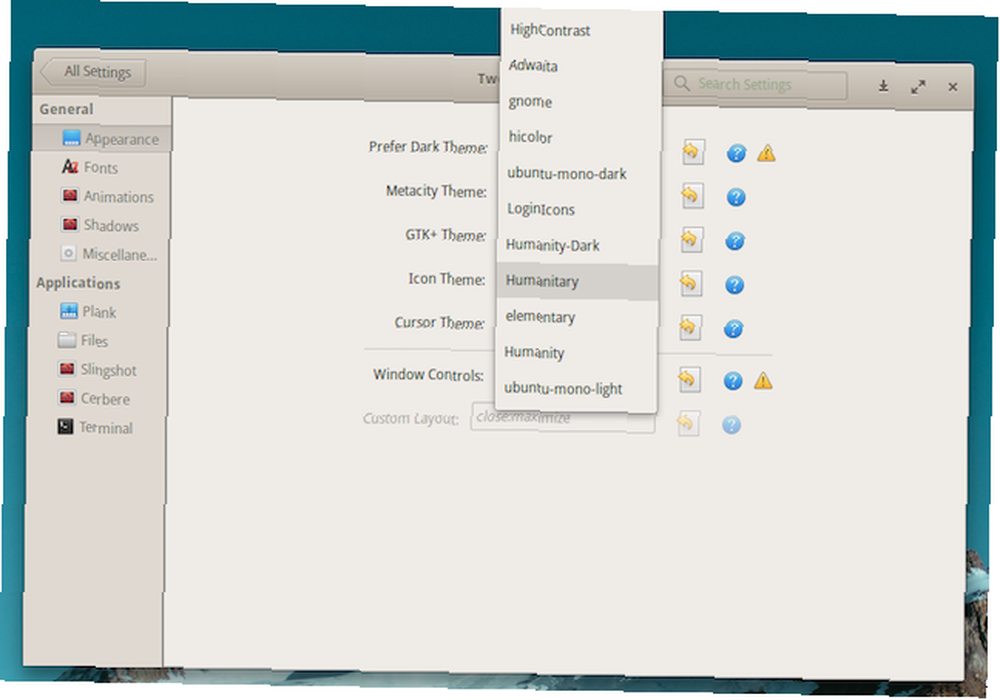
Task: Open the Cerbere settings
Action: [96, 398]
